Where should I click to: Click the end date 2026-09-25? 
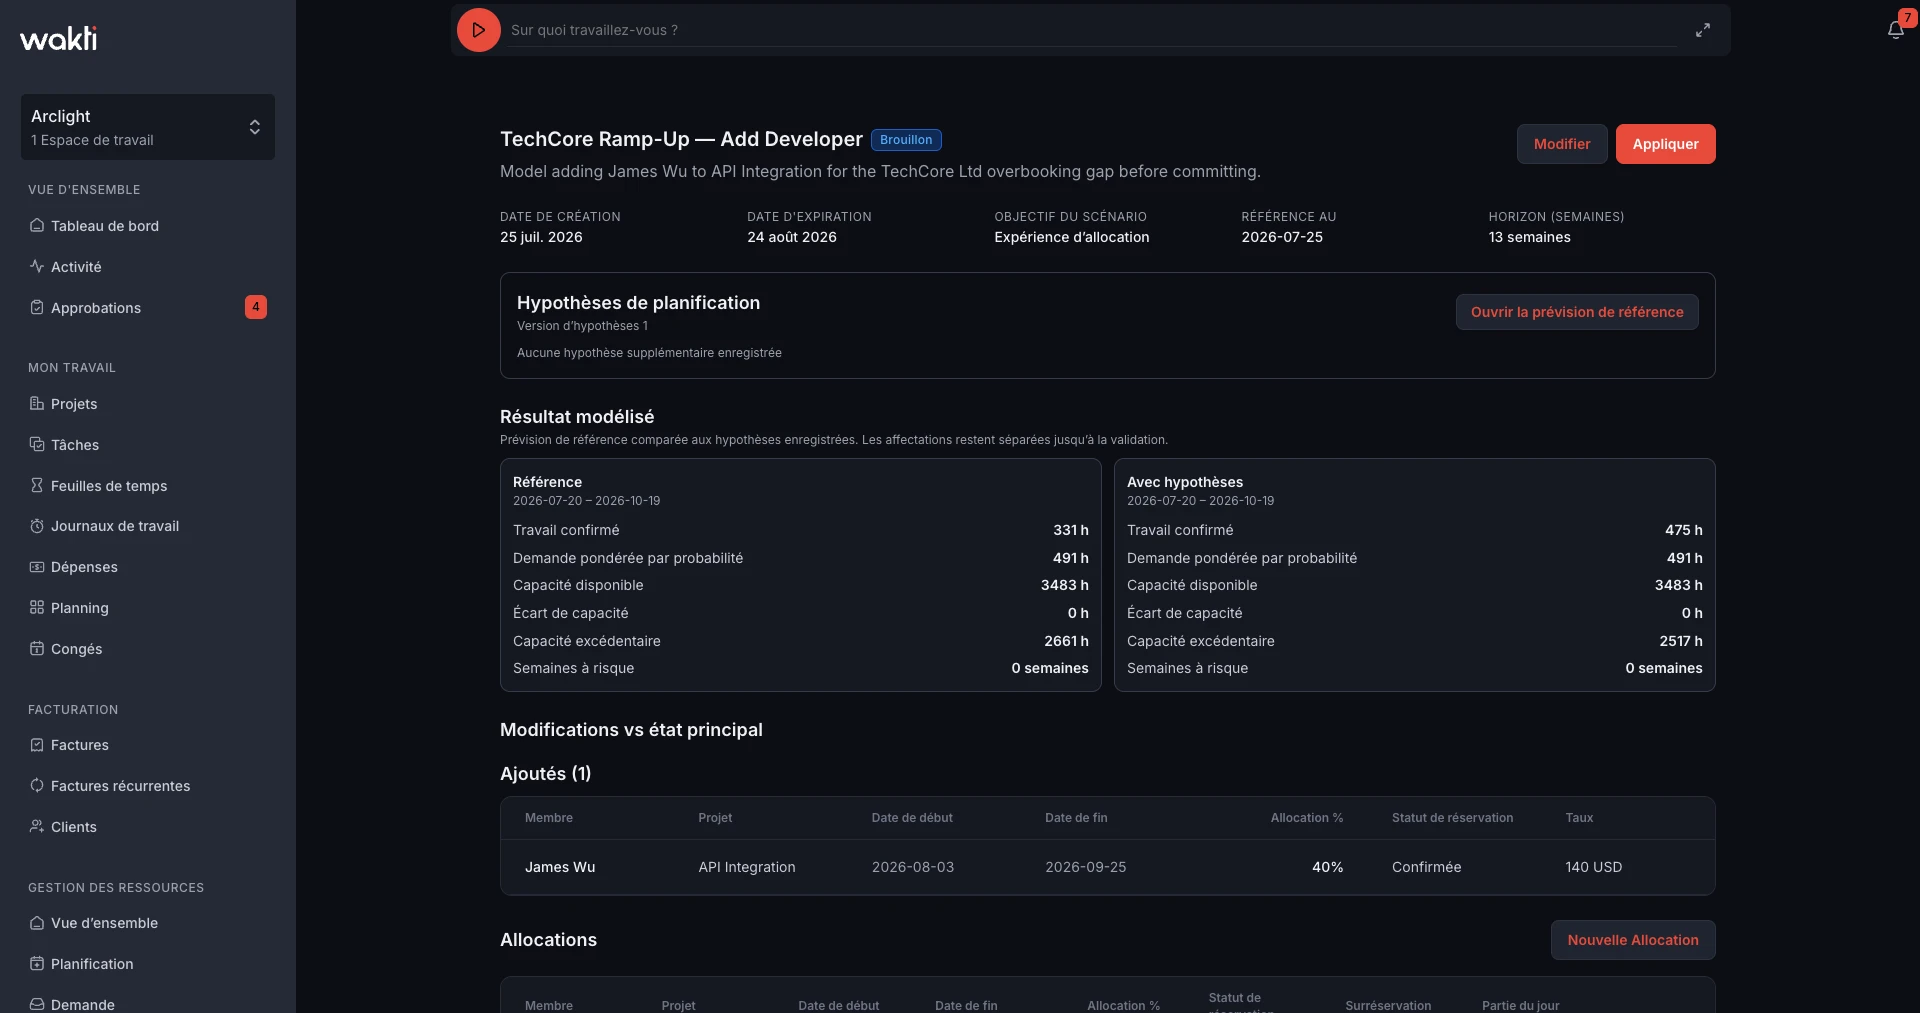tap(1086, 867)
